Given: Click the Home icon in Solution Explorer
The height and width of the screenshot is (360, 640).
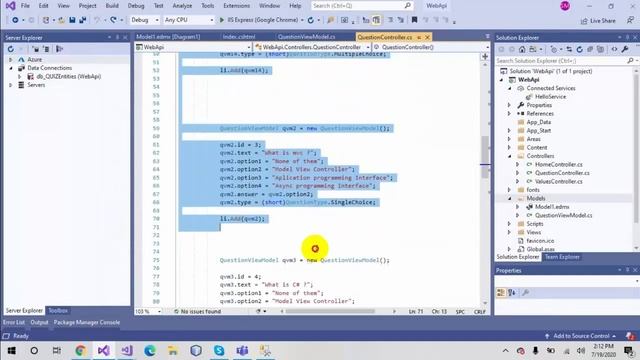Looking at the screenshot, I should (522, 49).
